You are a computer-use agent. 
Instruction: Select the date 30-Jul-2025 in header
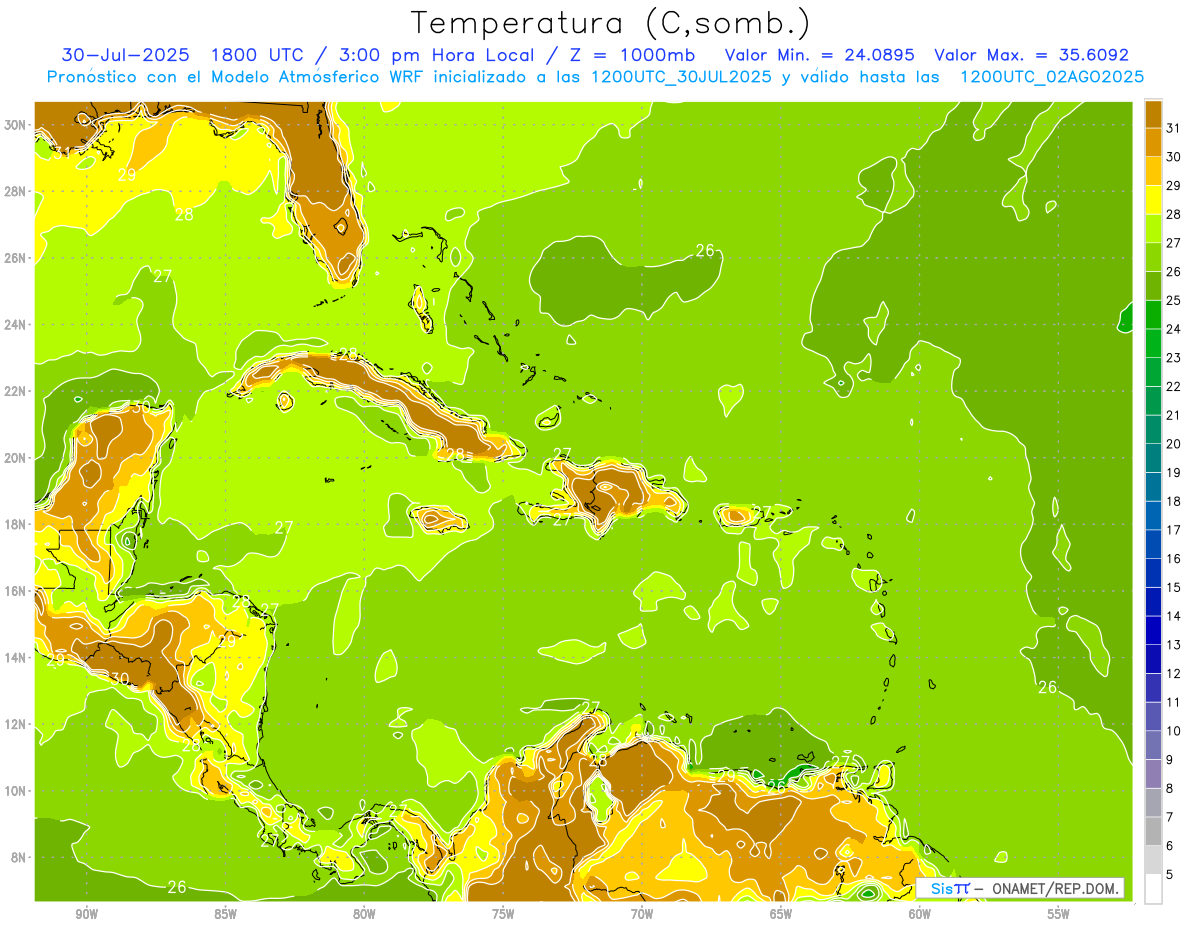(x=126, y=55)
